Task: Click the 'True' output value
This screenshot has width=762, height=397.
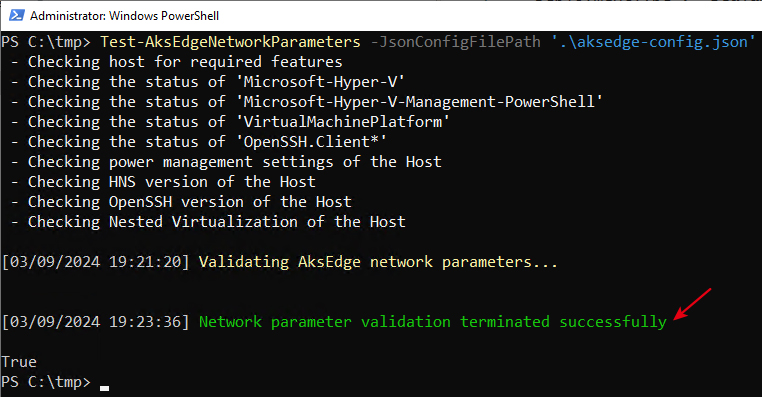Action: pos(19,362)
